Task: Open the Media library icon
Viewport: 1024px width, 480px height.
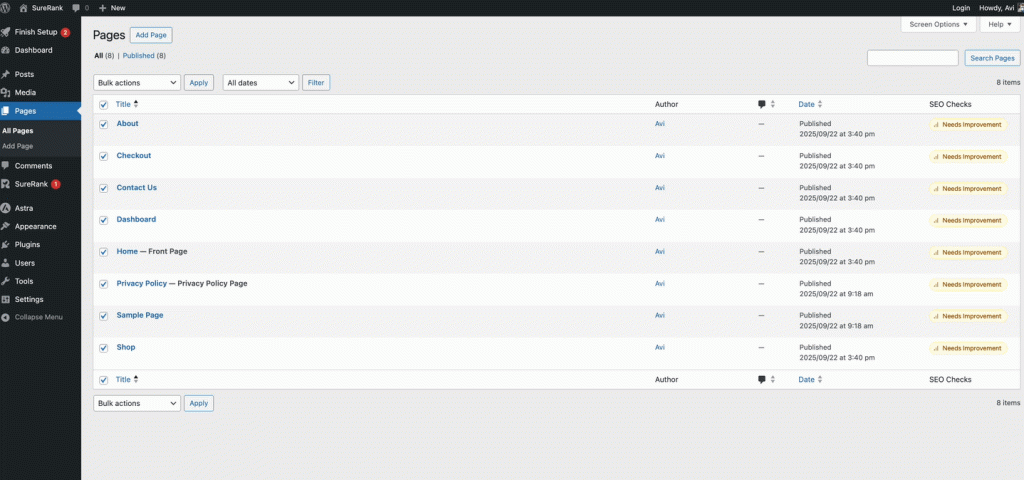Action: pyautogui.click(x=7, y=92)
